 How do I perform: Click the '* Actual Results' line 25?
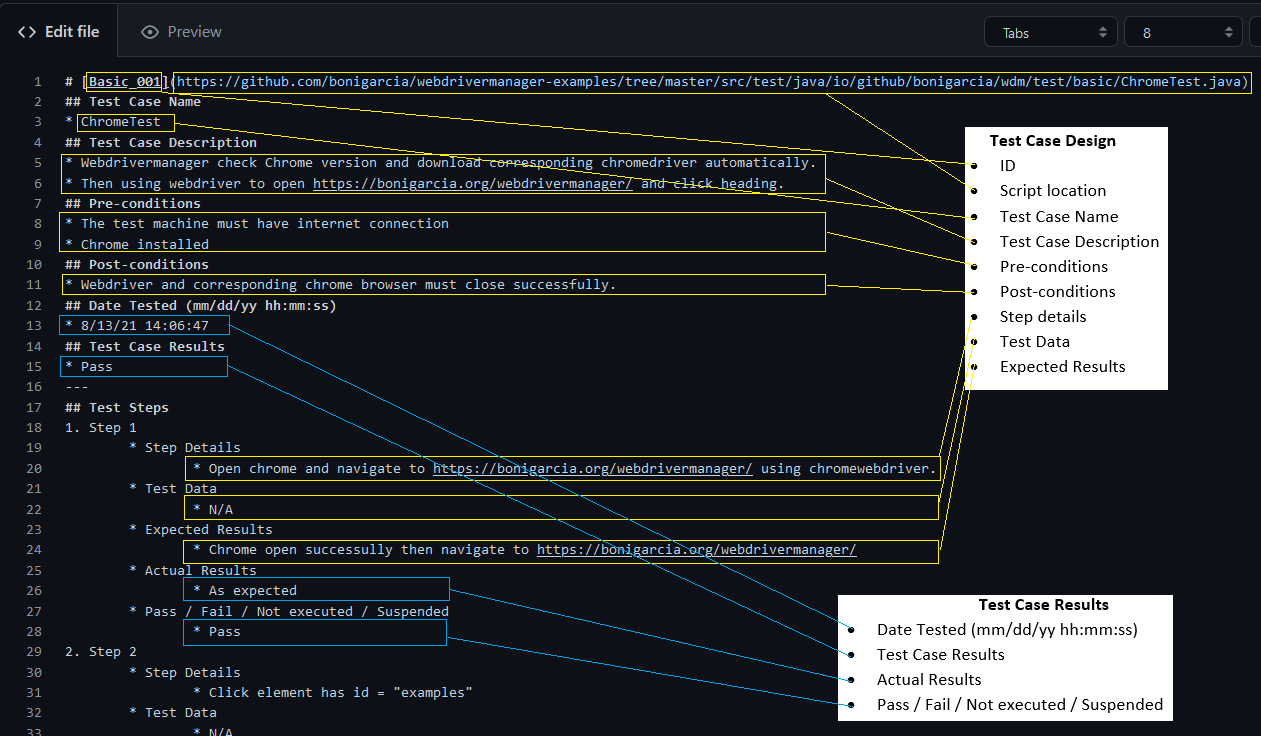coord(193,570)
